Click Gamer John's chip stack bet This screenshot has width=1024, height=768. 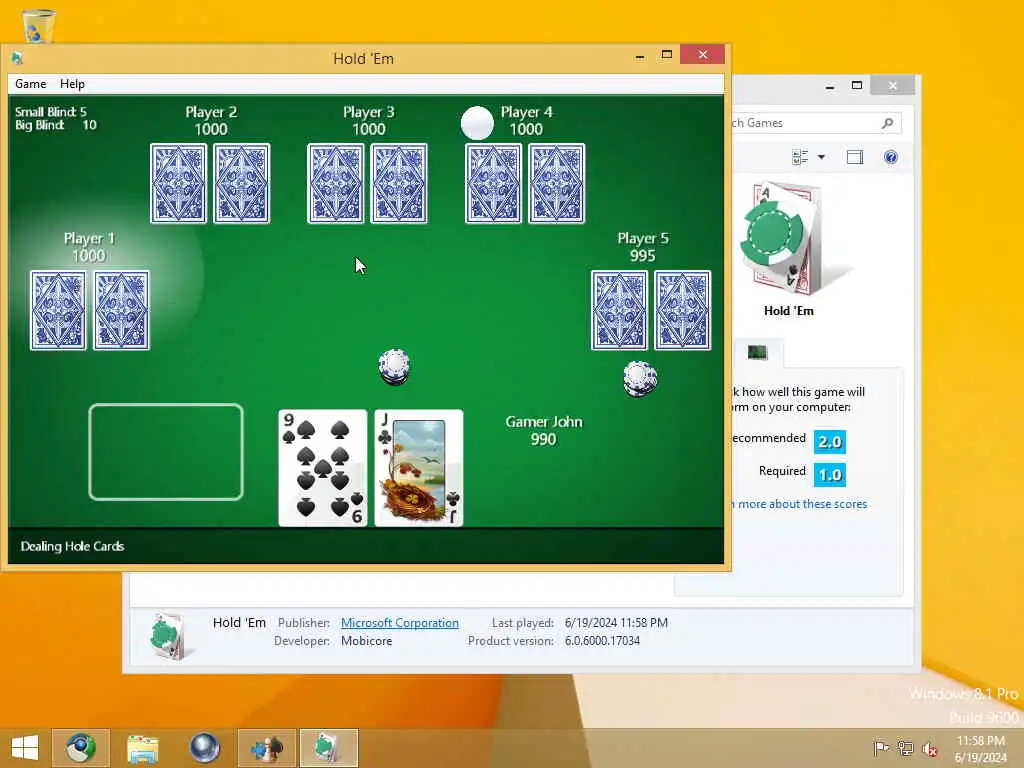pyautogui.click(x=394, y=367)
